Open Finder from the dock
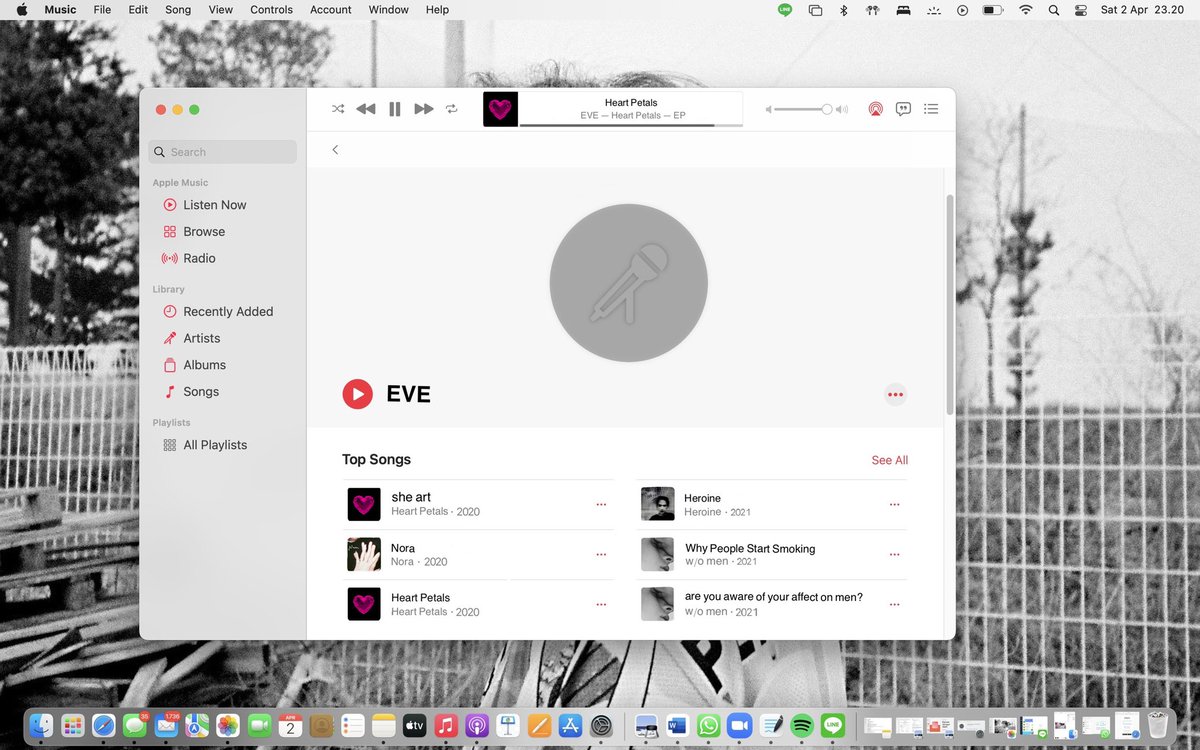This screenshot has height=750, width=1200. [x=41, y=726]
